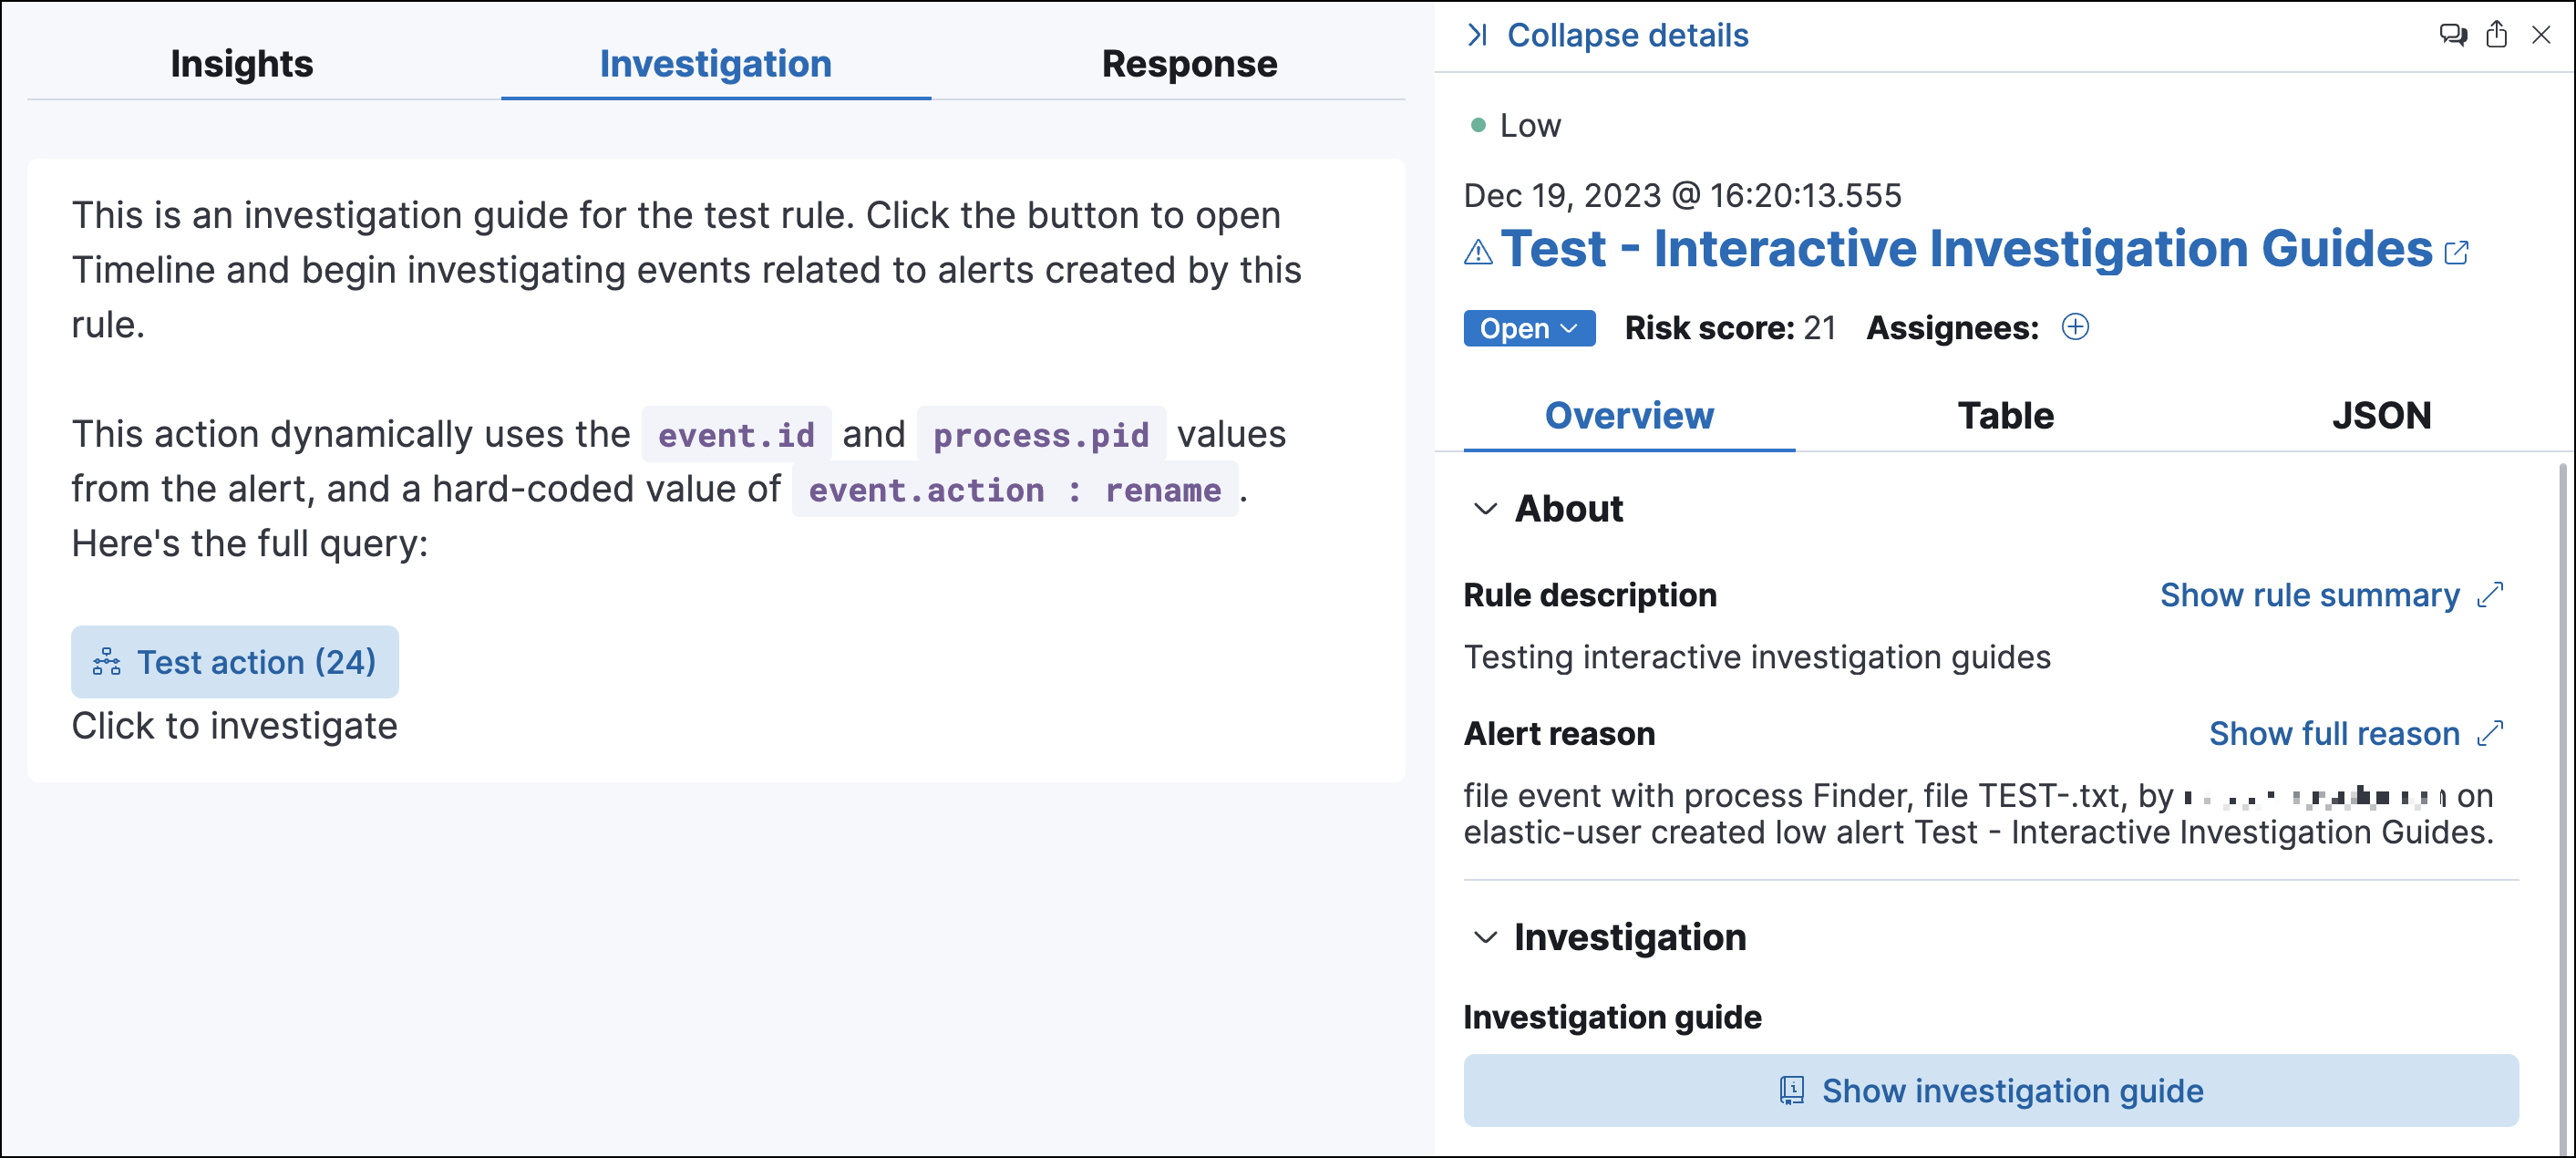
Task: Click the Test action (24) button
Action: click(235, 661)
